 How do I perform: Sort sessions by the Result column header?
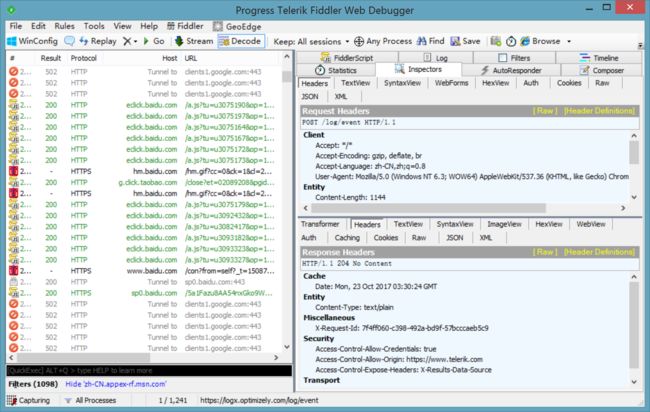[x=51, y=58]
